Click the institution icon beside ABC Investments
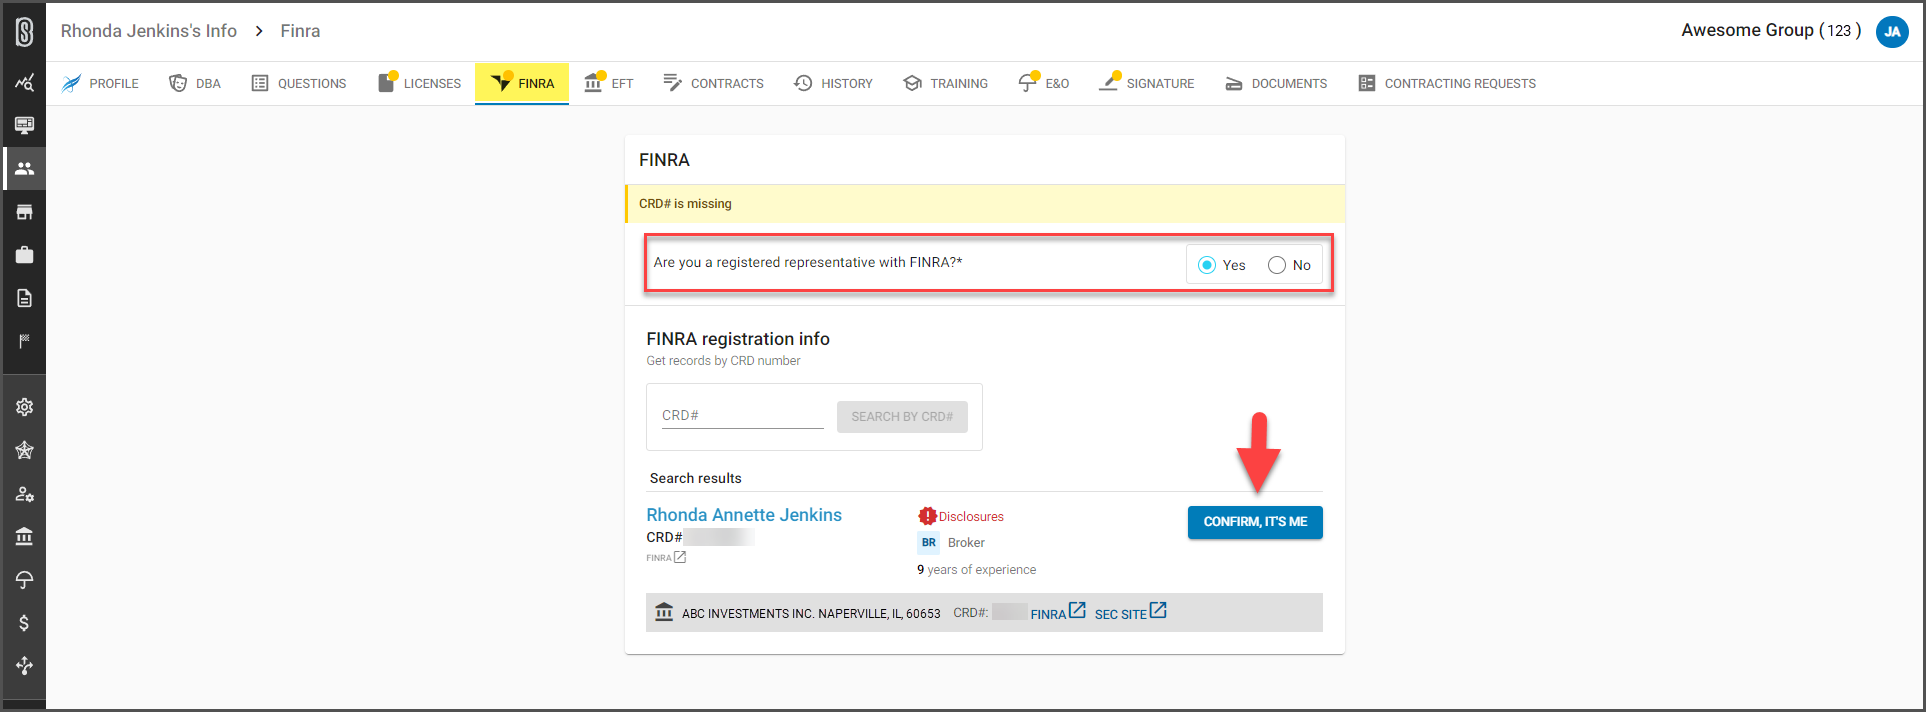The width and height of the screenshot is (1926, 712). 664,612
